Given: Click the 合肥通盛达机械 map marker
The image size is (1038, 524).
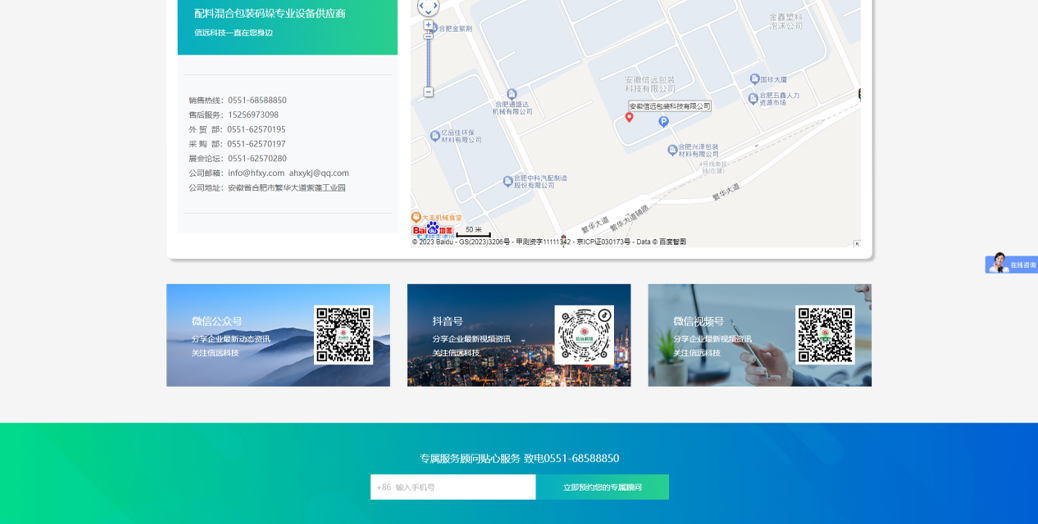Looking at the screenshot, I should click(x=511, y=95).
